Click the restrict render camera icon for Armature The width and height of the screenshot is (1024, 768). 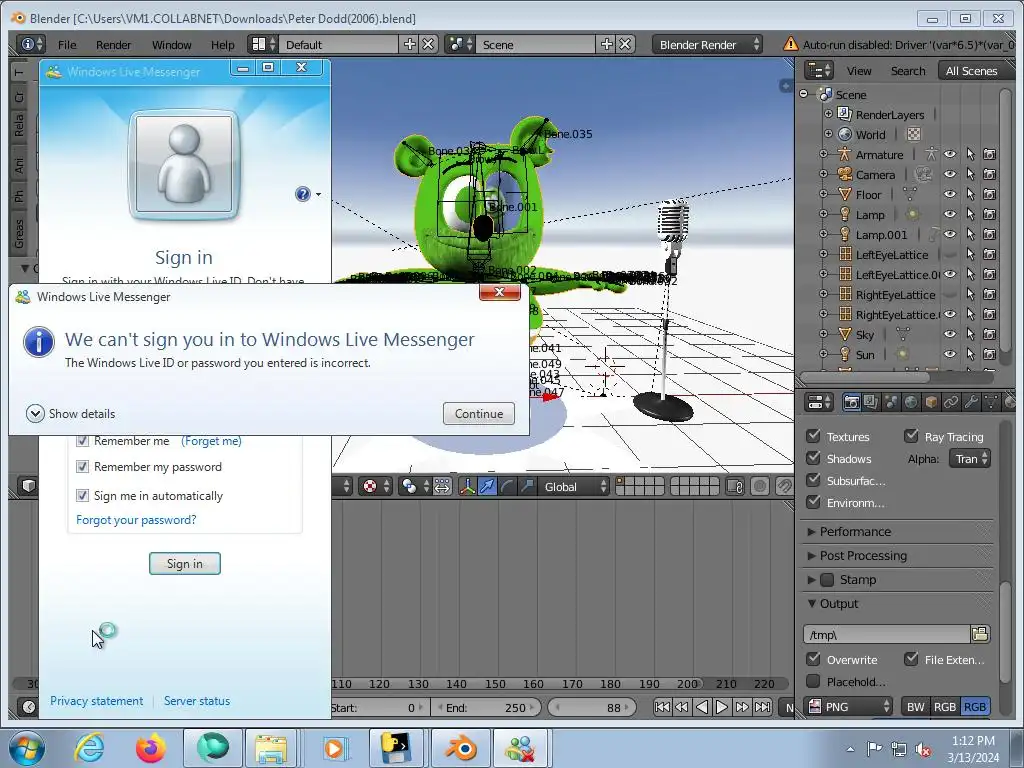989,155
